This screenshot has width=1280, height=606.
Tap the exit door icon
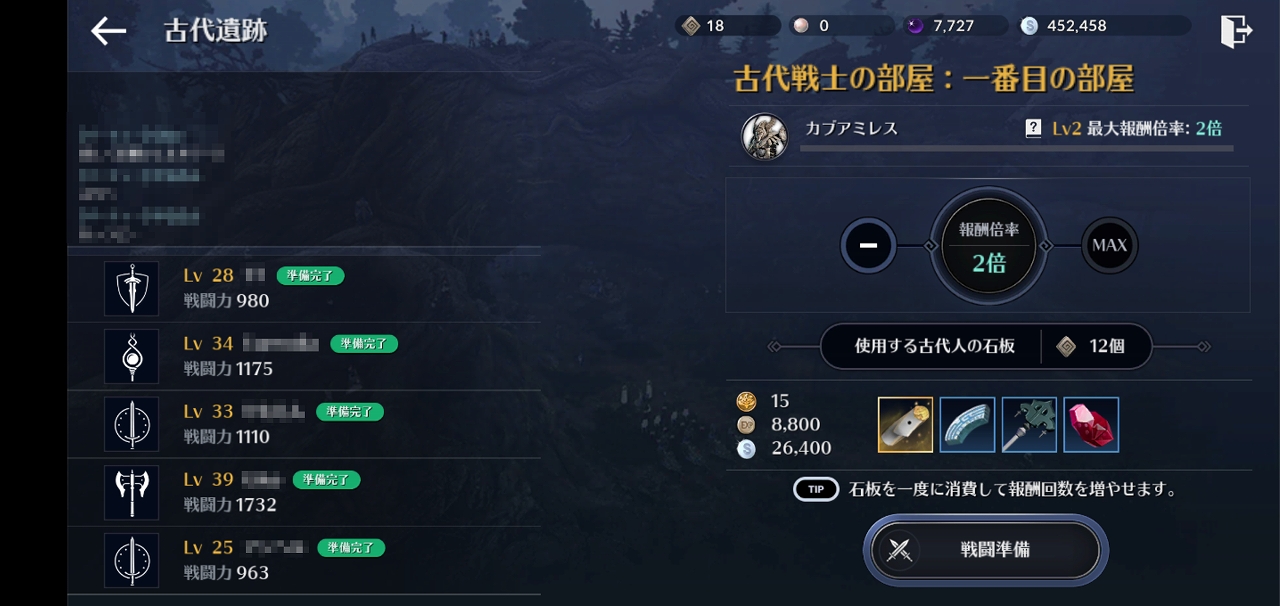[1236, 31]
